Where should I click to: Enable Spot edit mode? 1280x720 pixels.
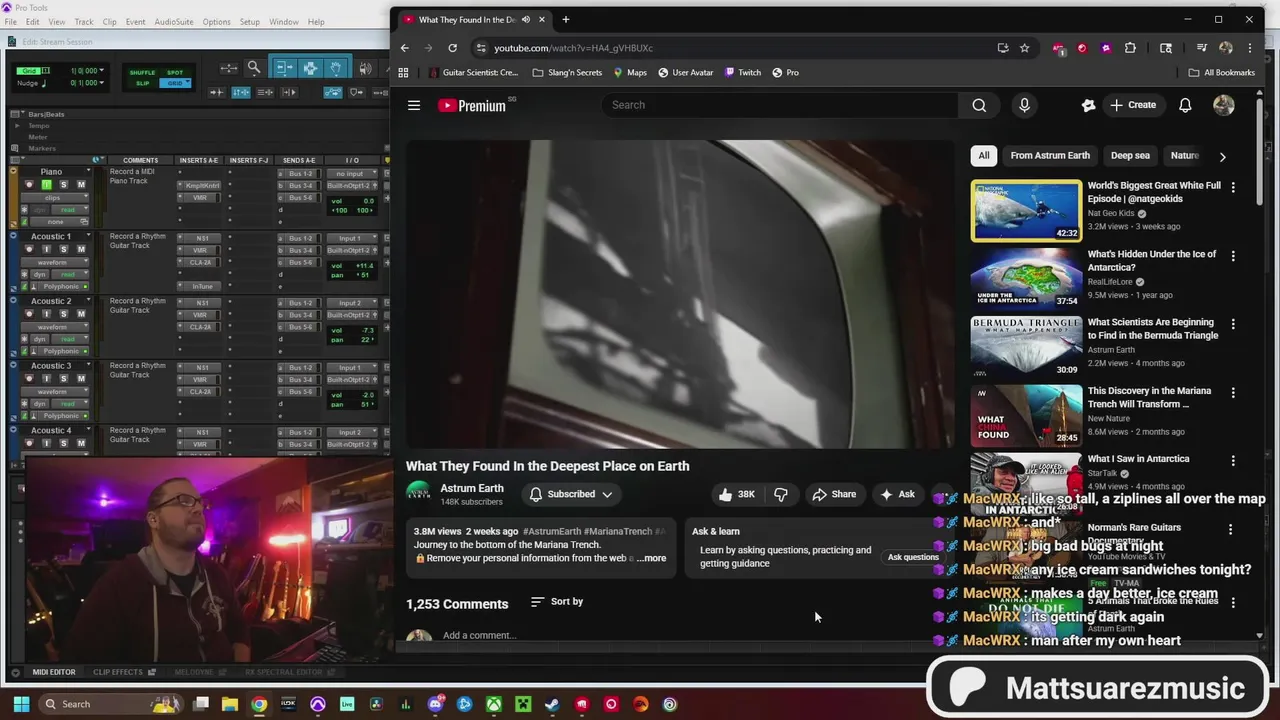point(175,72)
